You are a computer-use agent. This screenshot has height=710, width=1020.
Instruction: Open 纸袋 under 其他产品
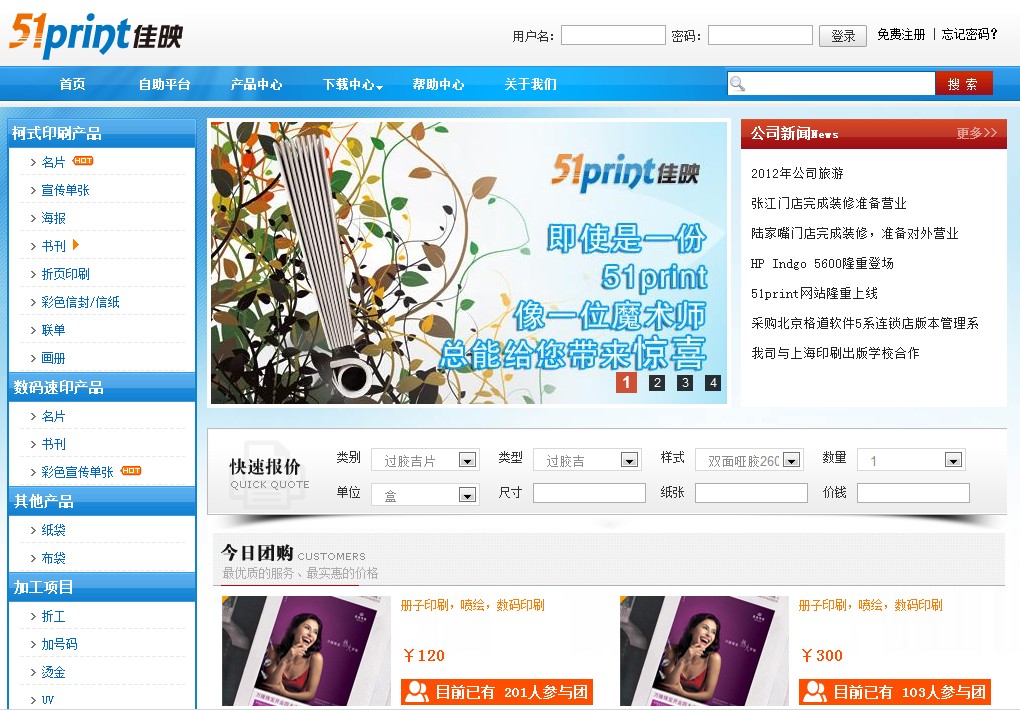53,530
